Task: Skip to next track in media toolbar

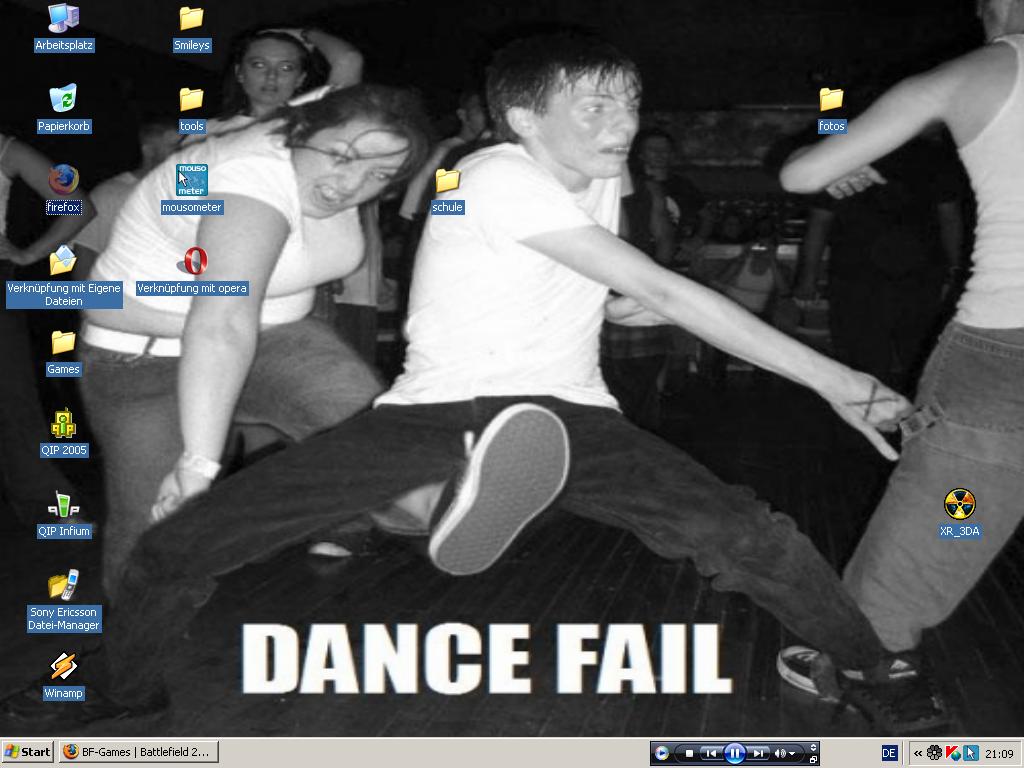Action: point(759,753)
